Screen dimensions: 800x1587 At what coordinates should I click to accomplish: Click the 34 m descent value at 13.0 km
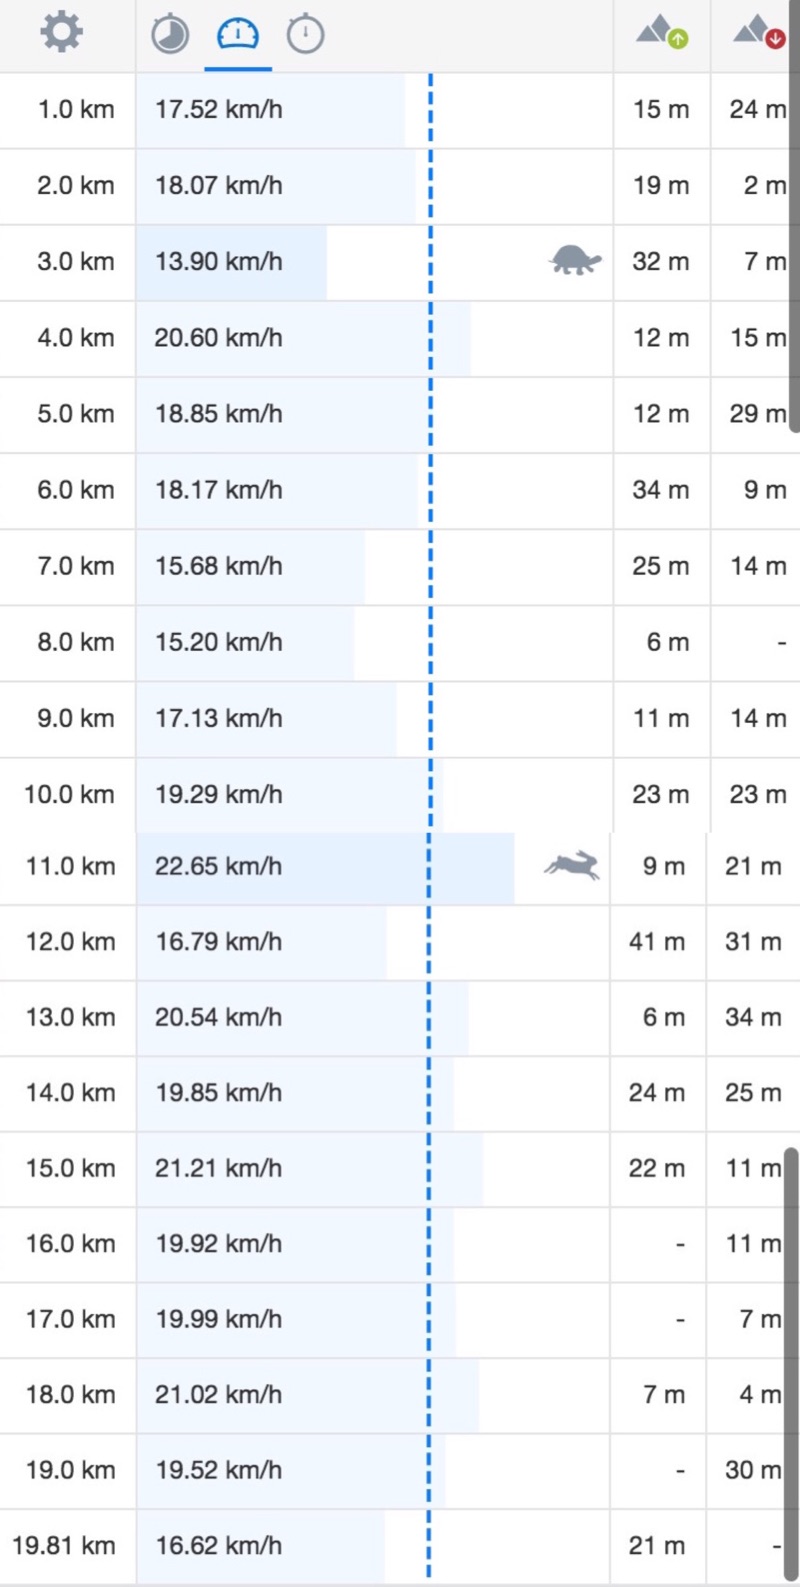pos(753,1017)
